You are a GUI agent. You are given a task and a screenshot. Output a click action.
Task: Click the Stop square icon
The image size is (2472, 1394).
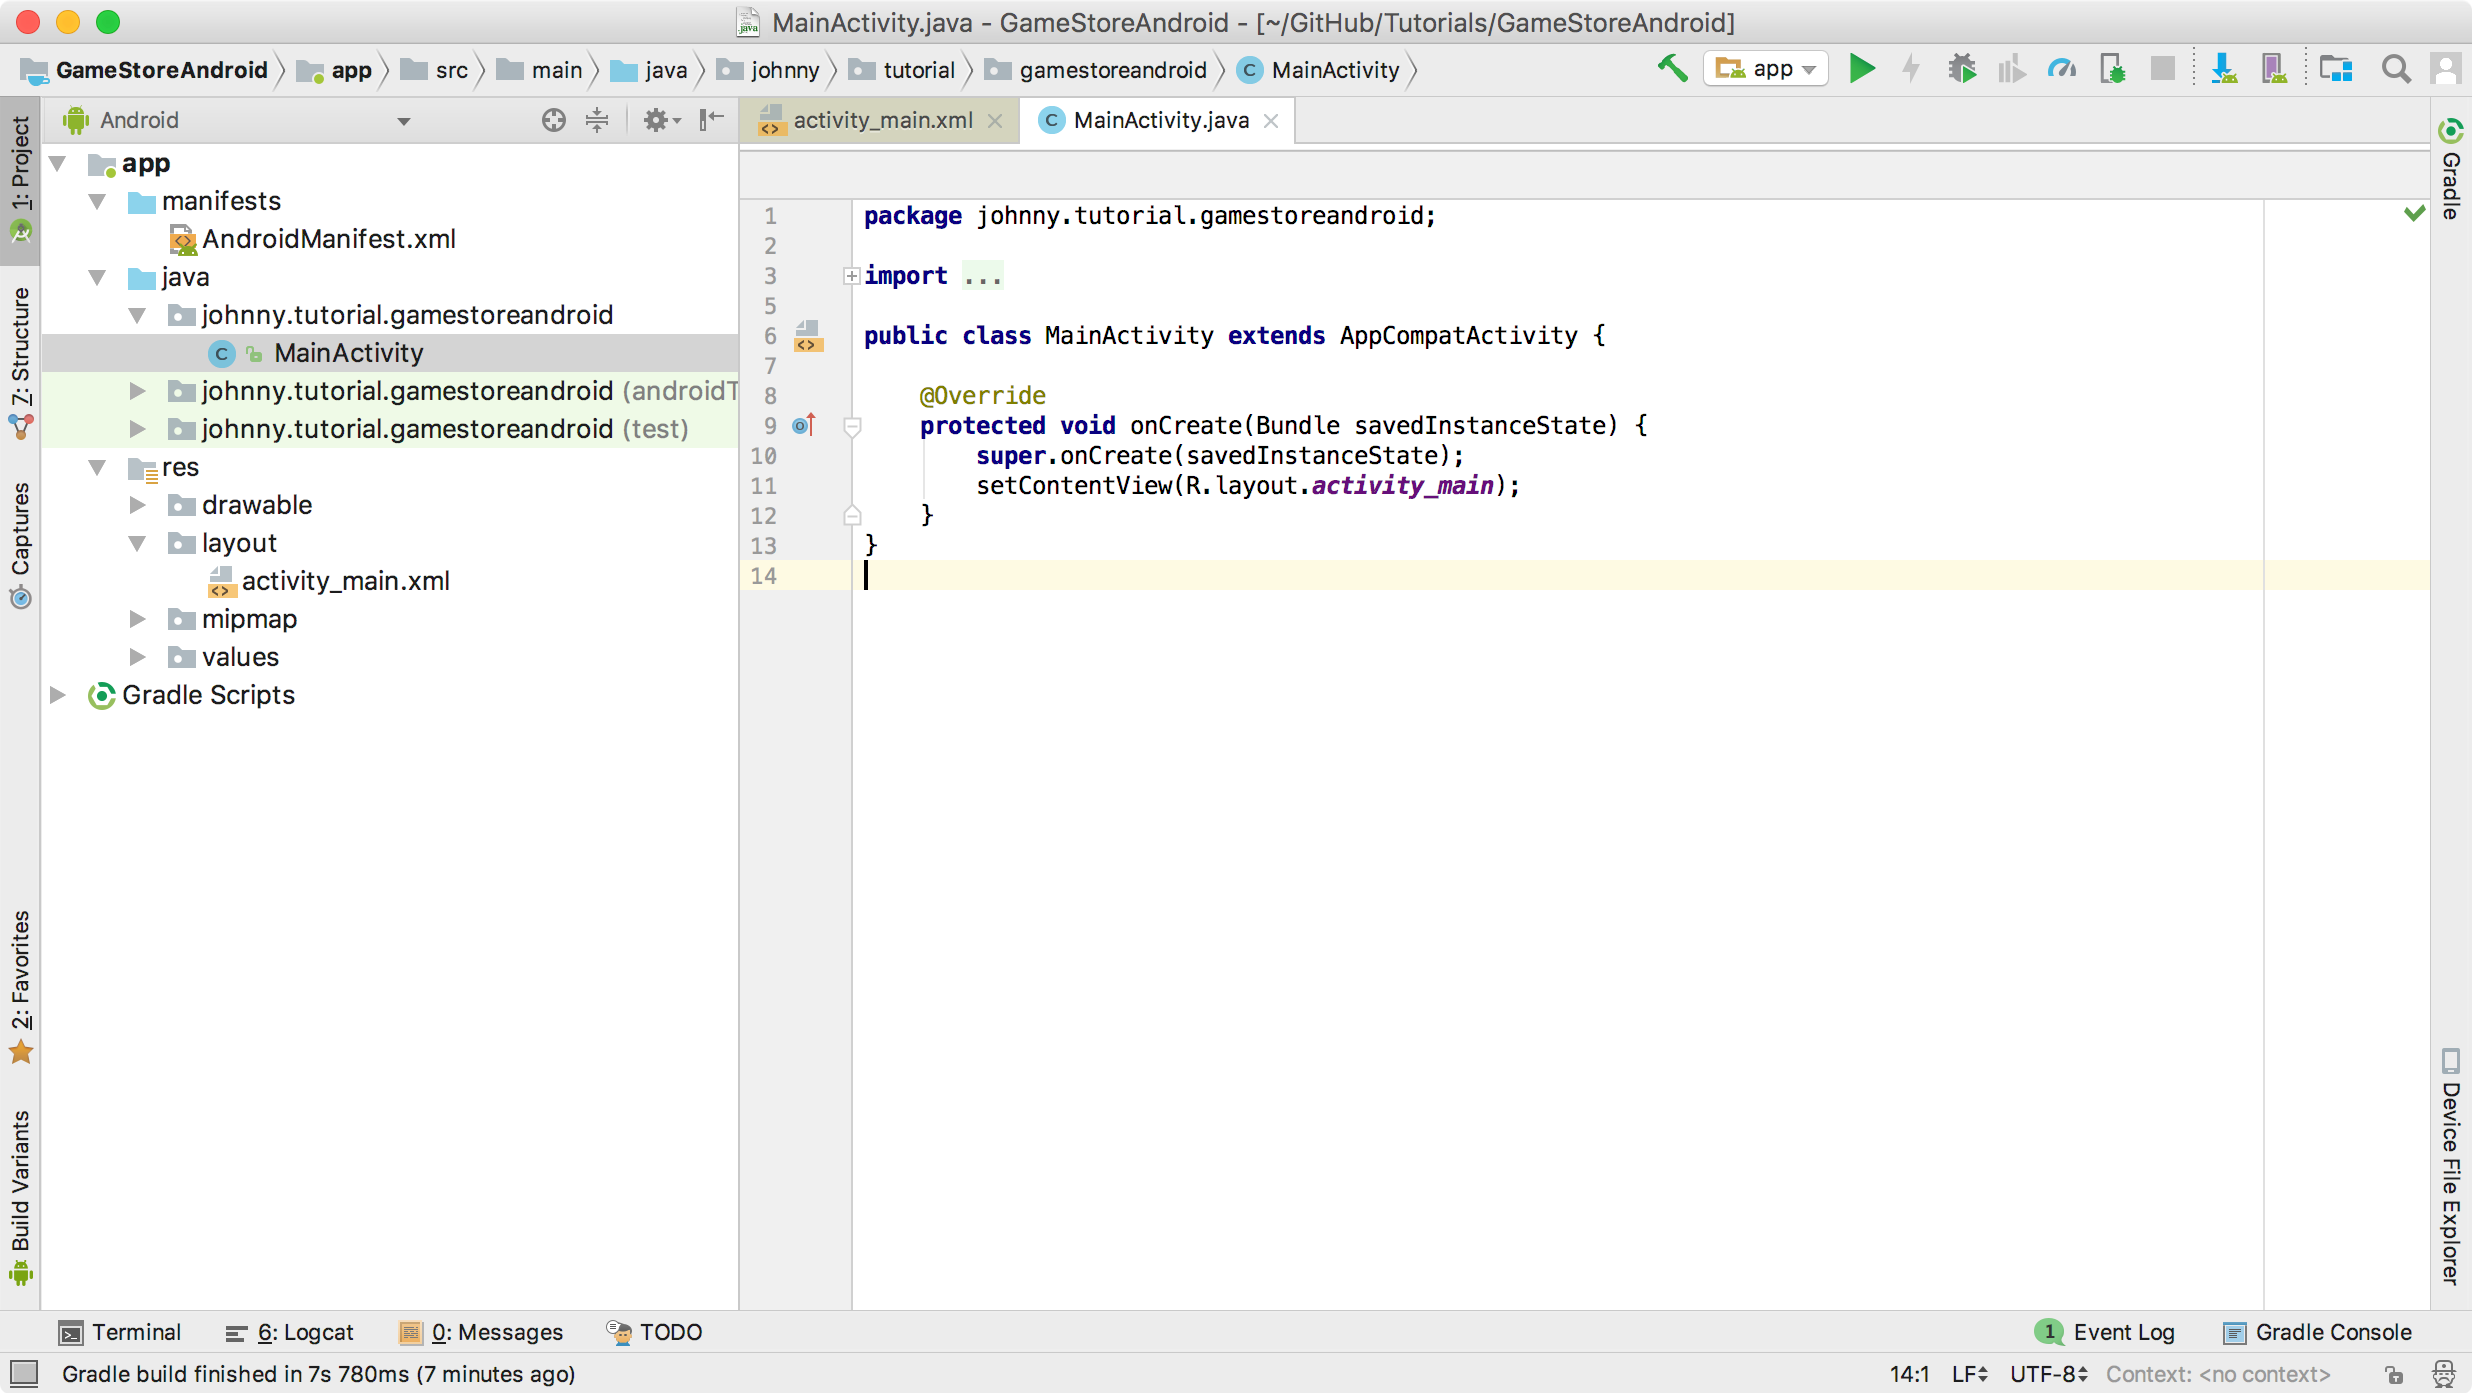pyautogui.click(x=2162, y=69)
